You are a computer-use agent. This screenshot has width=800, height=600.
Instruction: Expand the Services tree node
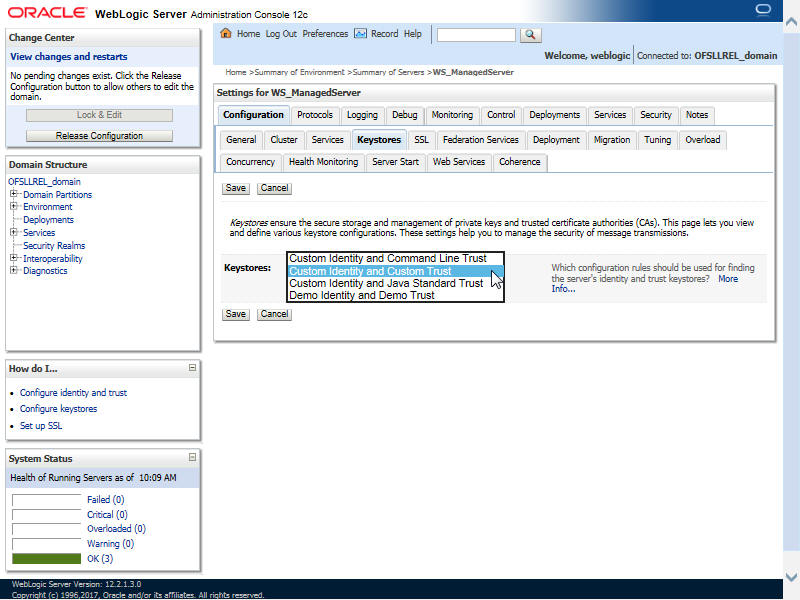tap(14, 232)
